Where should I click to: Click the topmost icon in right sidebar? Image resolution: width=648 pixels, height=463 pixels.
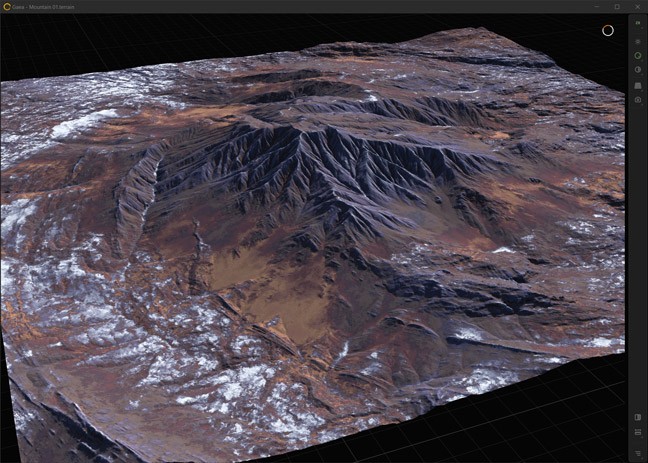pos(638,21)
